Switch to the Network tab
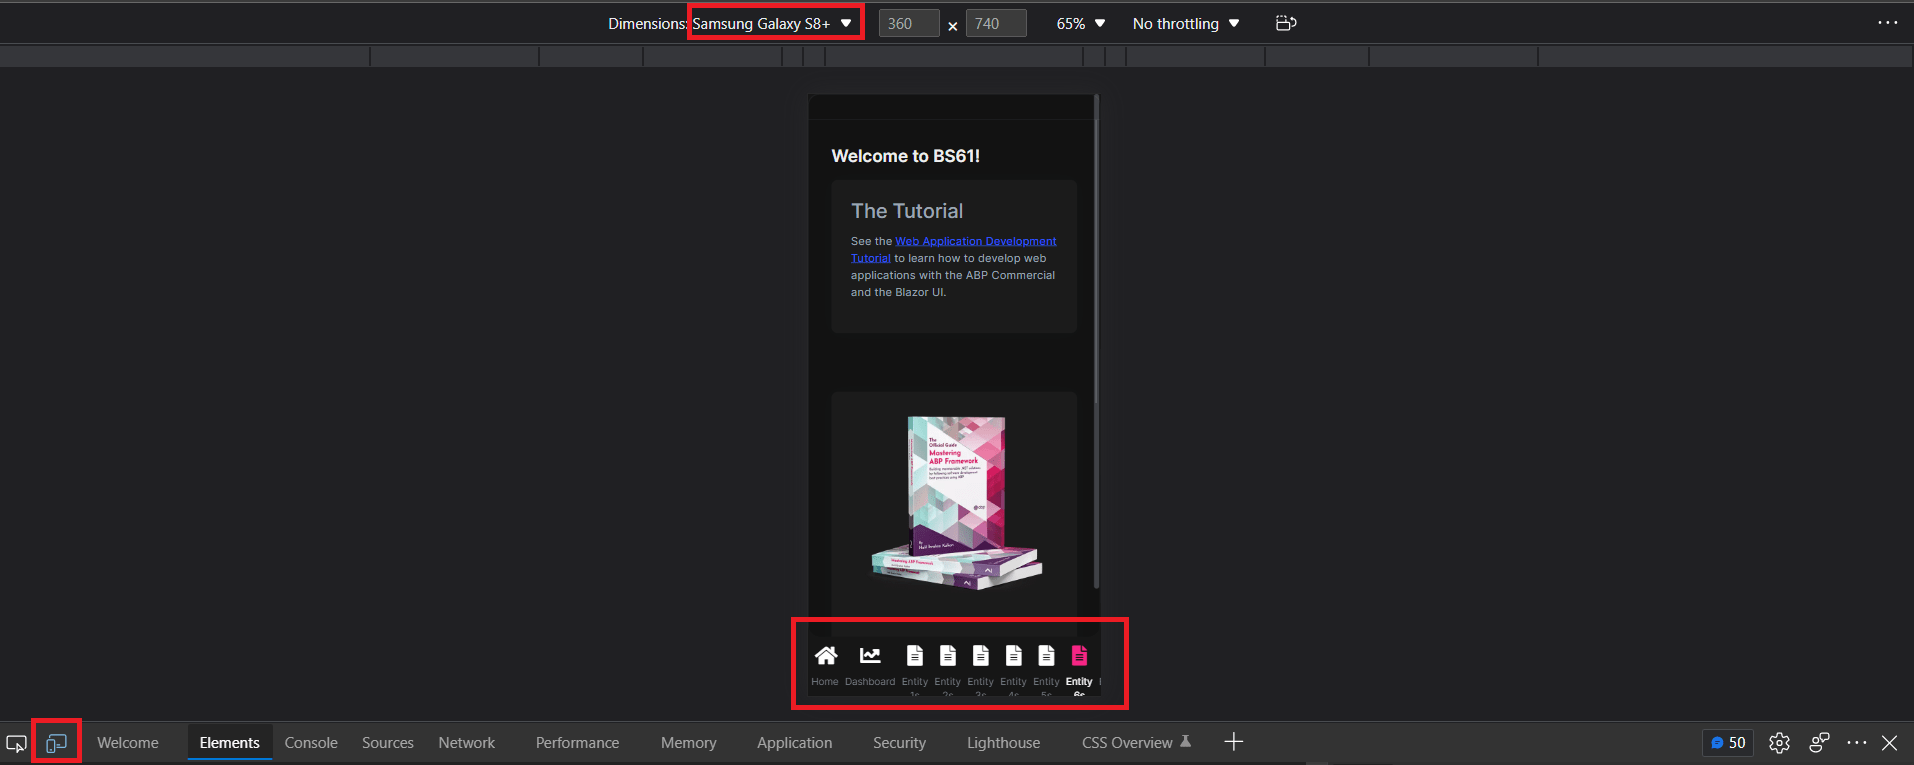The height and width of the screenshot is (765, 1914). (467, 743)
